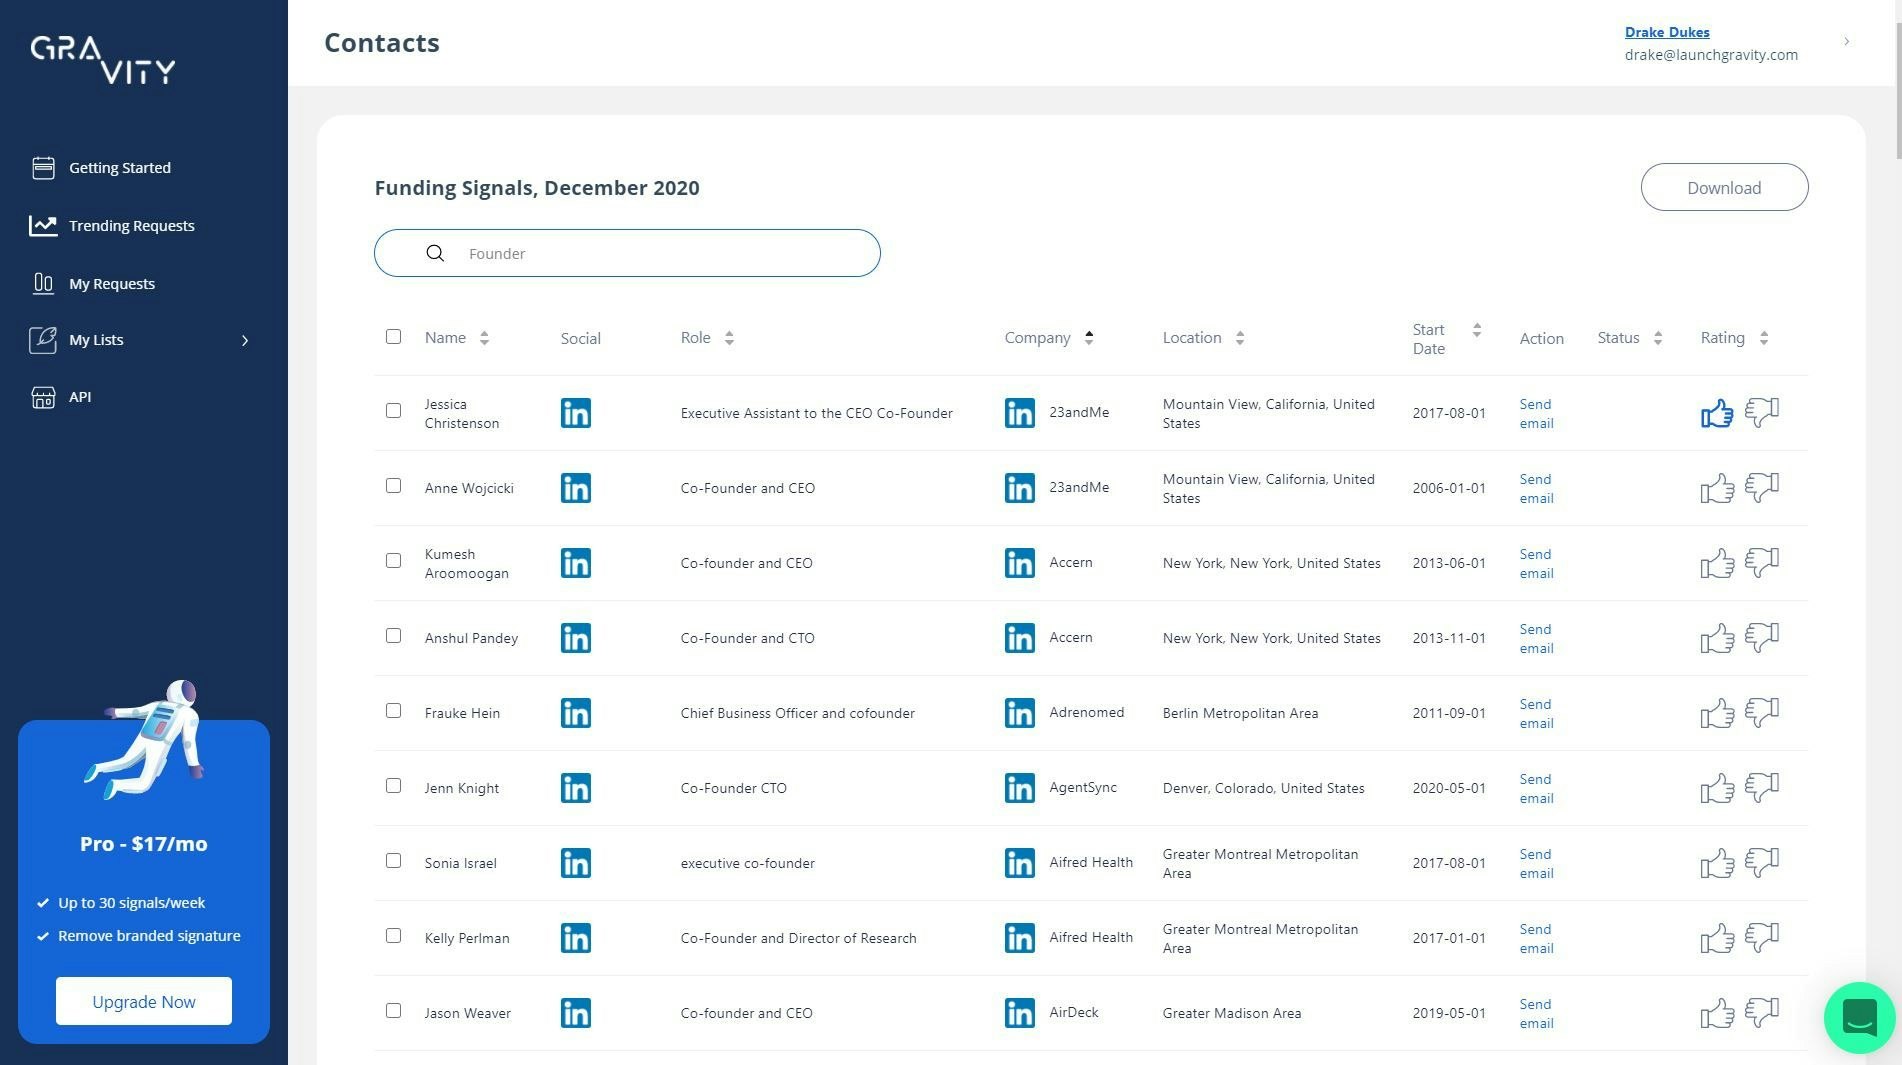This screenshot has width=1902, height=1065.
Task: Sort contacts by Rating column
Action: tap(1764, 338)
